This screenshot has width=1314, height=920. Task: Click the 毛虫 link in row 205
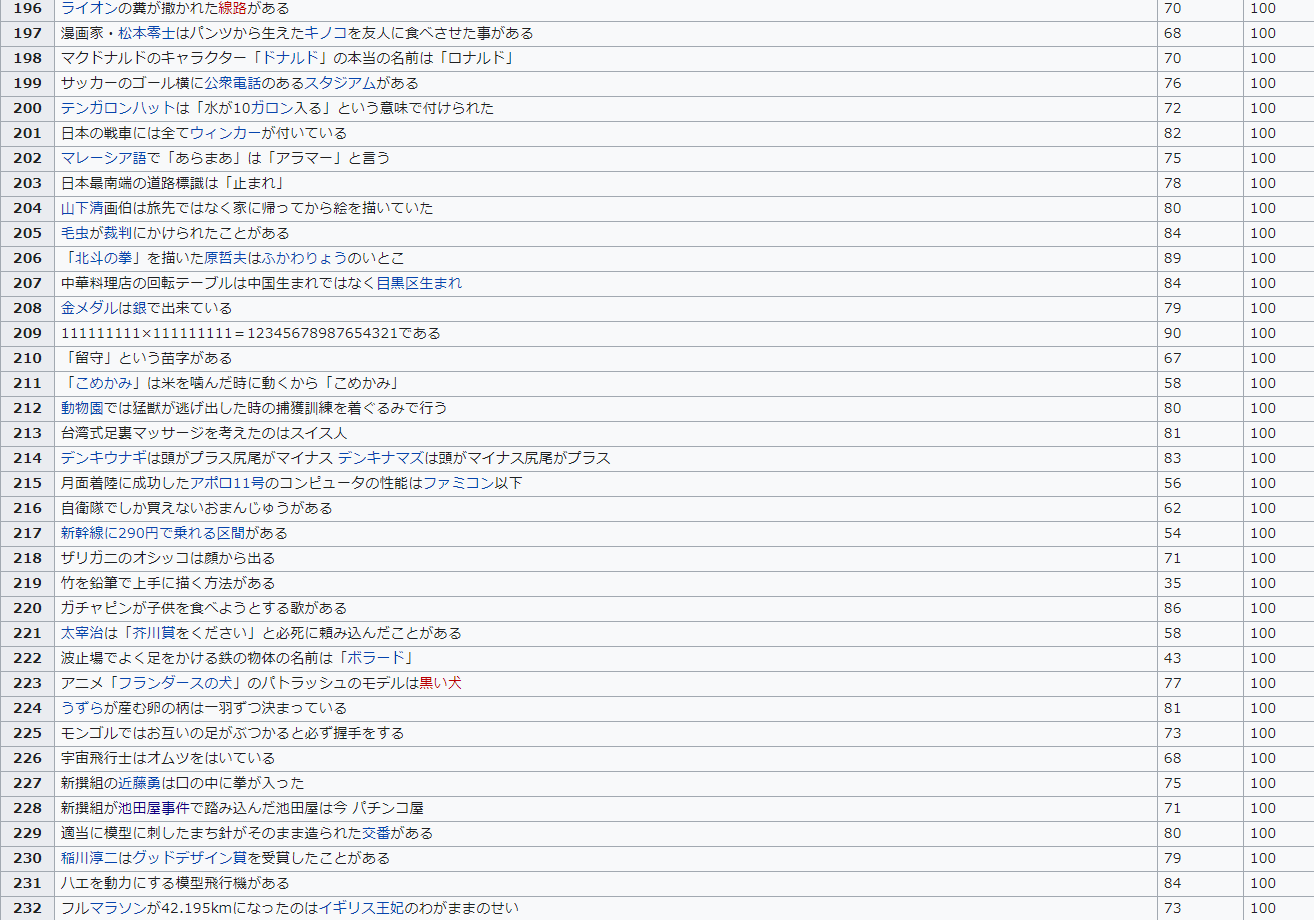pyautogui.click(x=75, y=233)
